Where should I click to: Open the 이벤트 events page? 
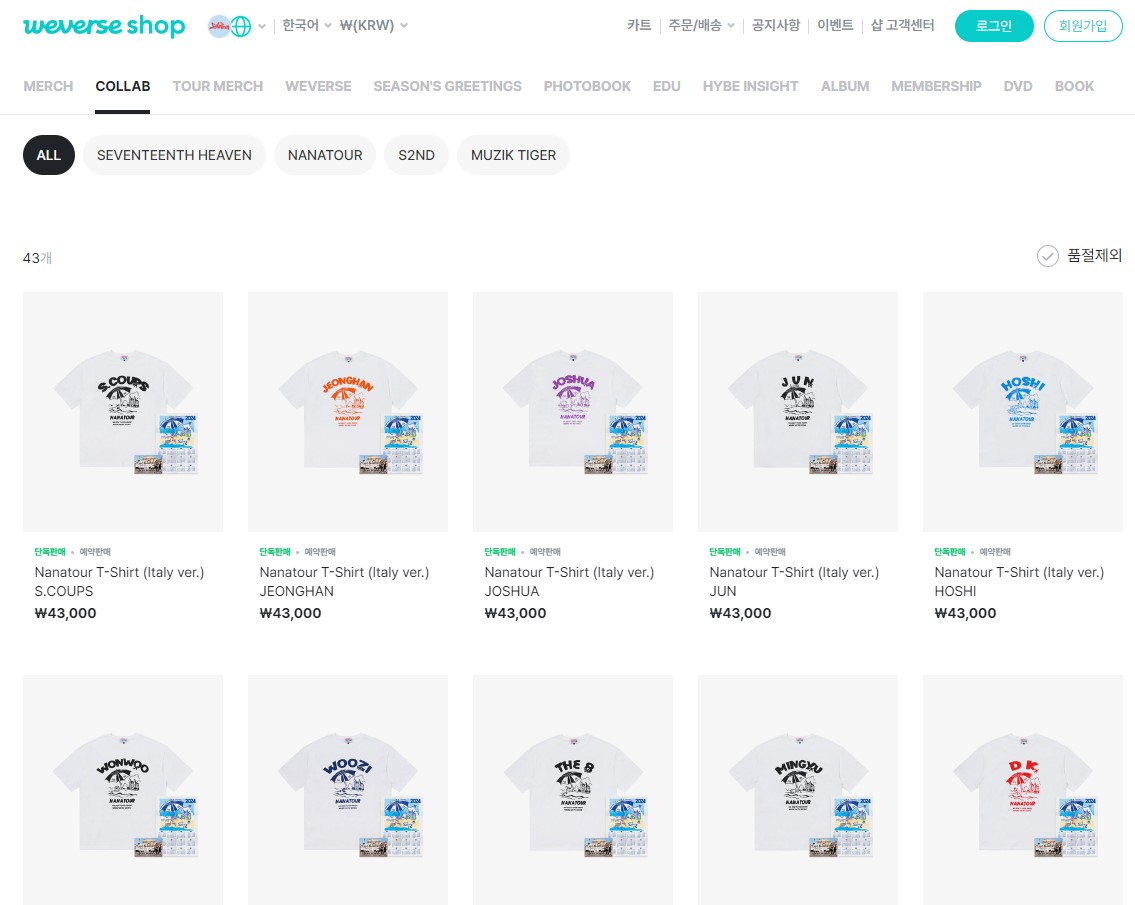tap(835, 25)
